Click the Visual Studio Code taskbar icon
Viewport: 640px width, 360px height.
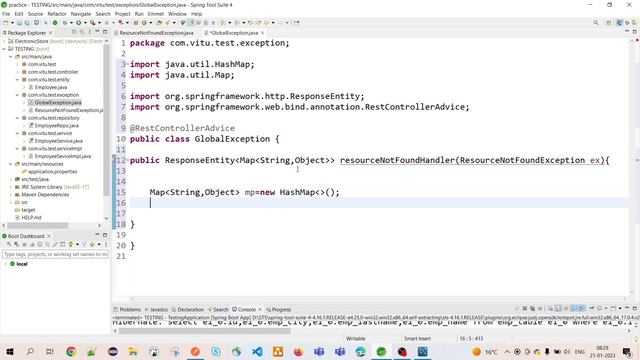click(257, 351)
